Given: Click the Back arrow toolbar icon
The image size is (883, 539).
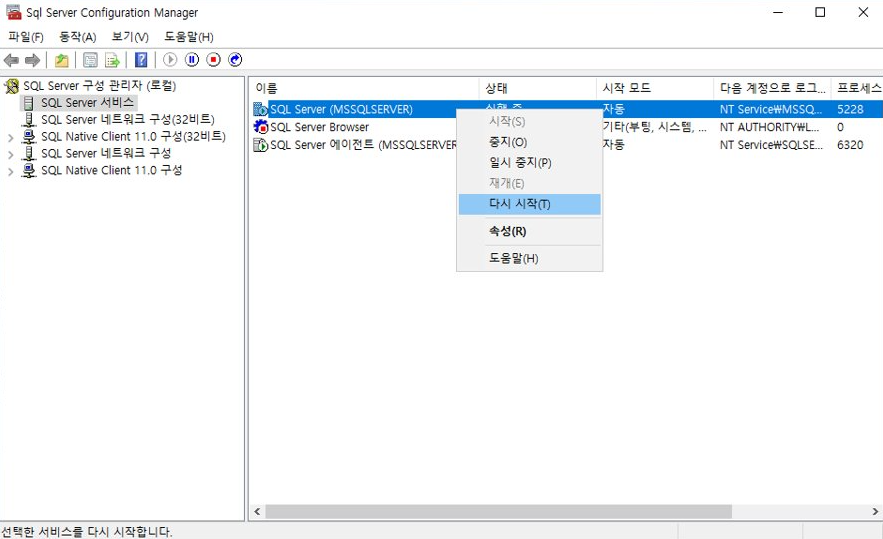Looking at the screenshot, I should [x=11, y=60].
